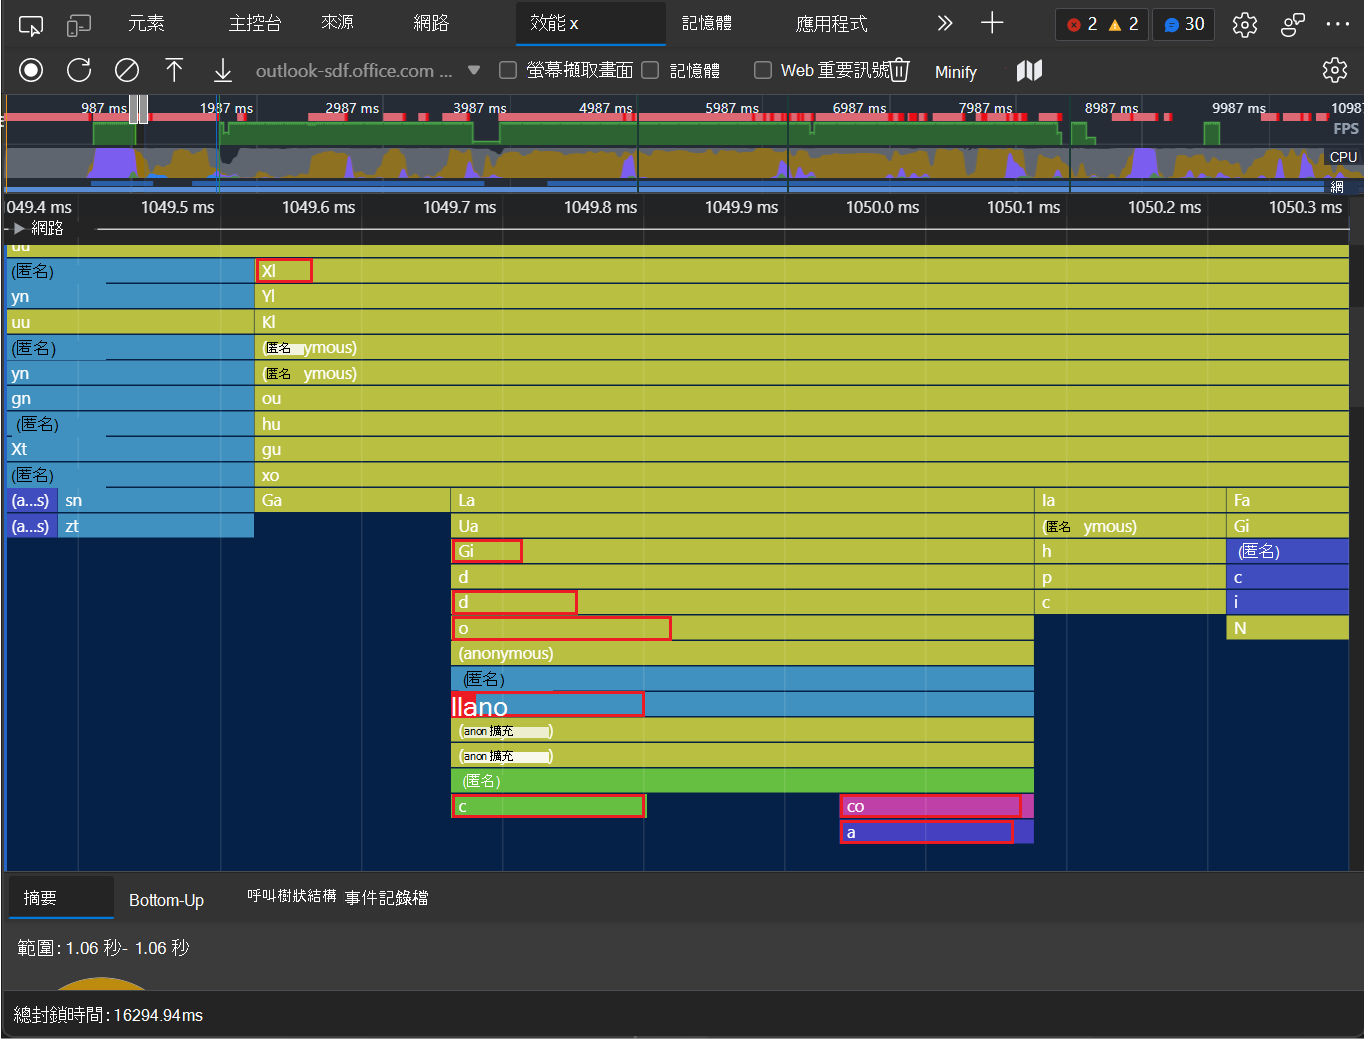Select the gu flame chart block
Viewport: 1364px width, 1039px height.
(802, 450)
